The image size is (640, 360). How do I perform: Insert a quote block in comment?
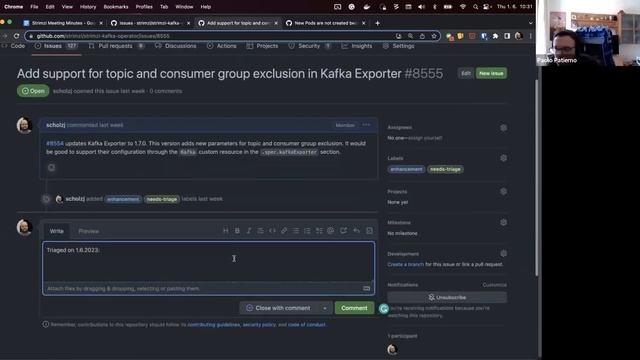pos(260,231)
